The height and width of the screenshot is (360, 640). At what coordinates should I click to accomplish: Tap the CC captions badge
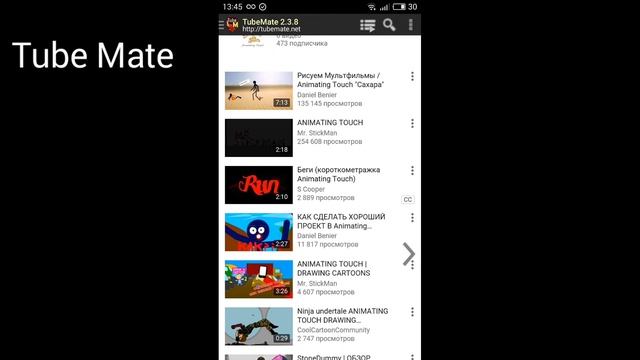click(408, 200)
